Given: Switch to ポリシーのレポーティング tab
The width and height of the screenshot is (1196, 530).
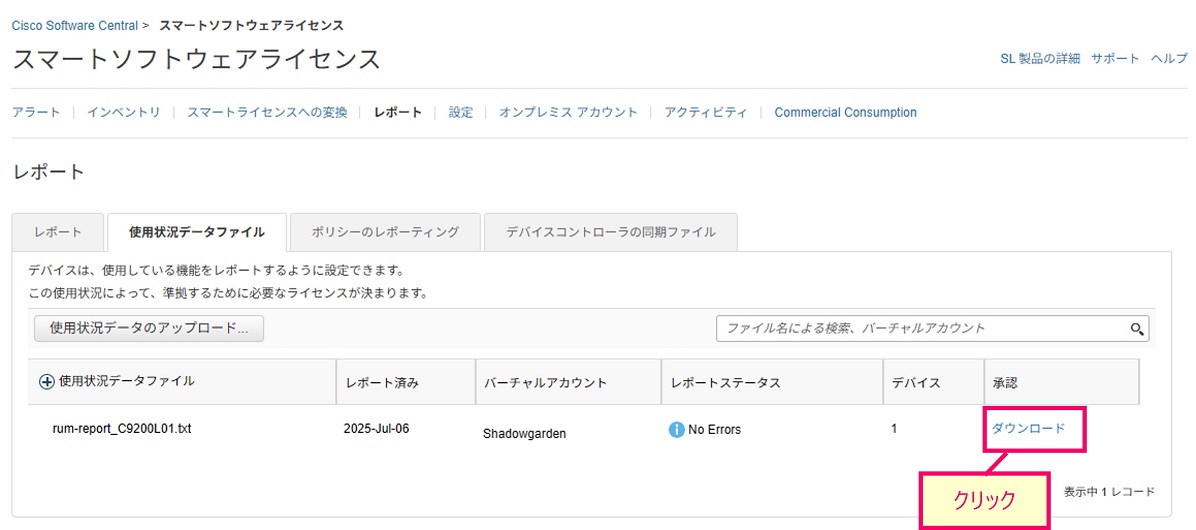Looking at the screenshot, I should click(x=385, y=232).
